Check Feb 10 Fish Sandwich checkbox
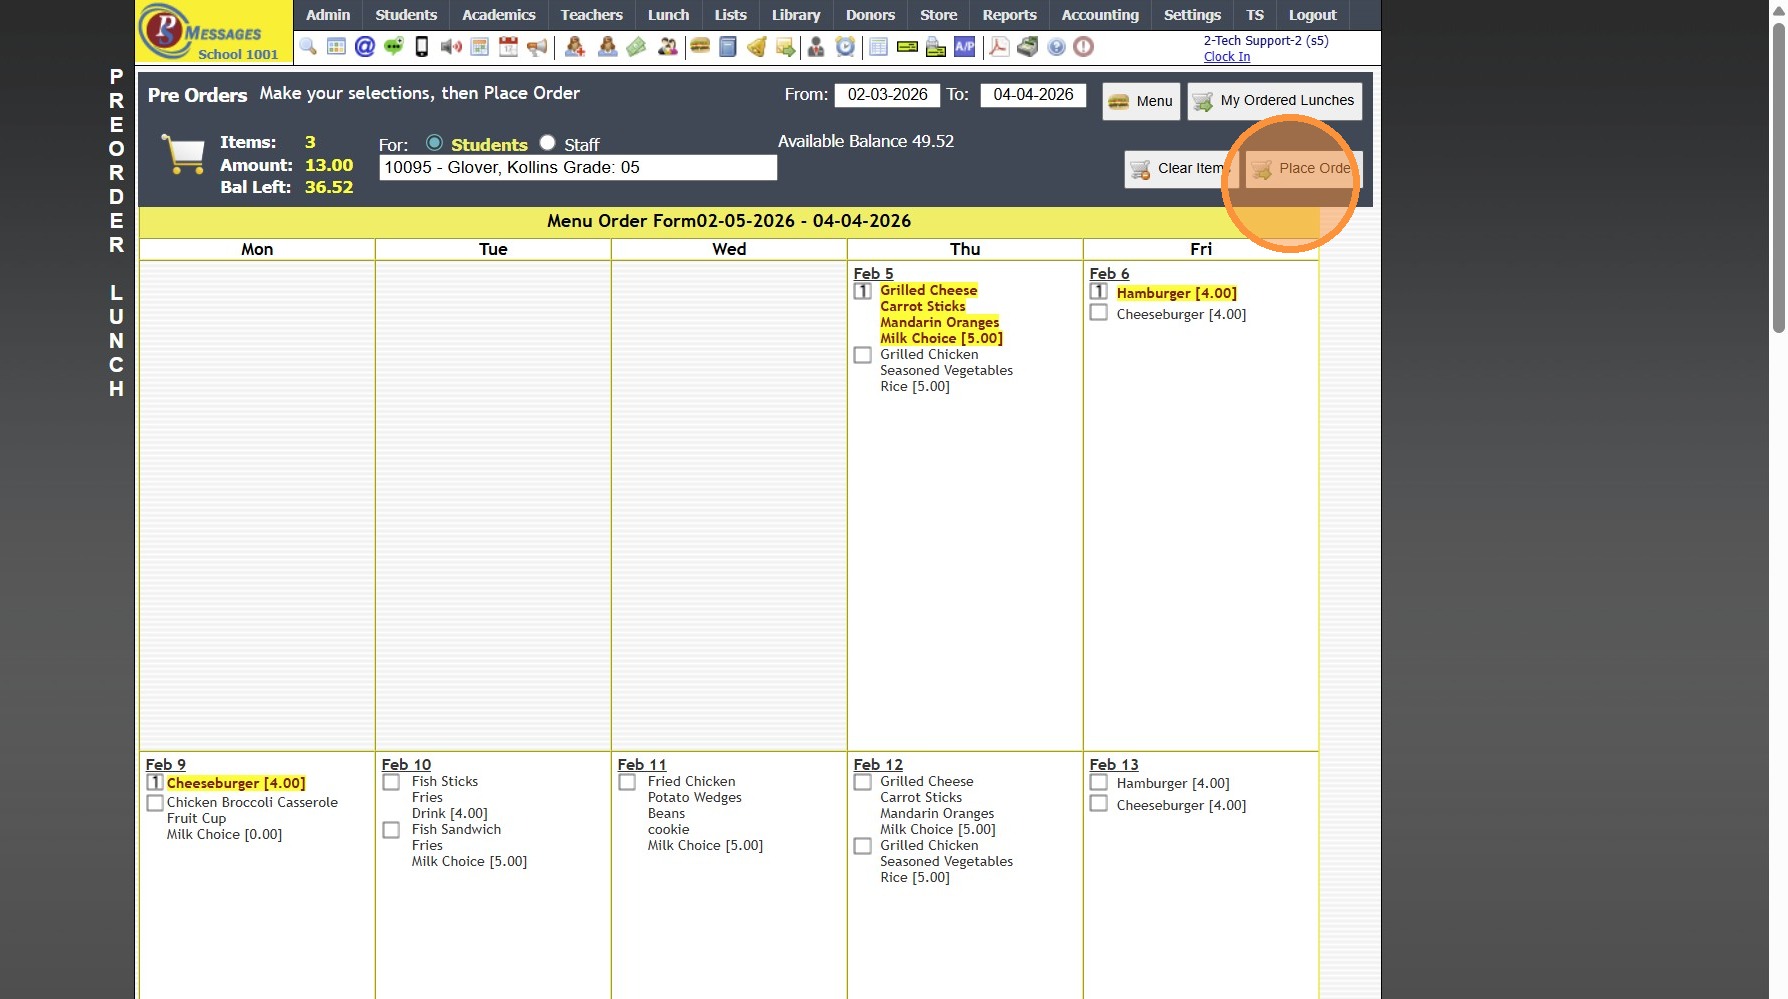Screen dimensions: 1788x999 (390, 830)
